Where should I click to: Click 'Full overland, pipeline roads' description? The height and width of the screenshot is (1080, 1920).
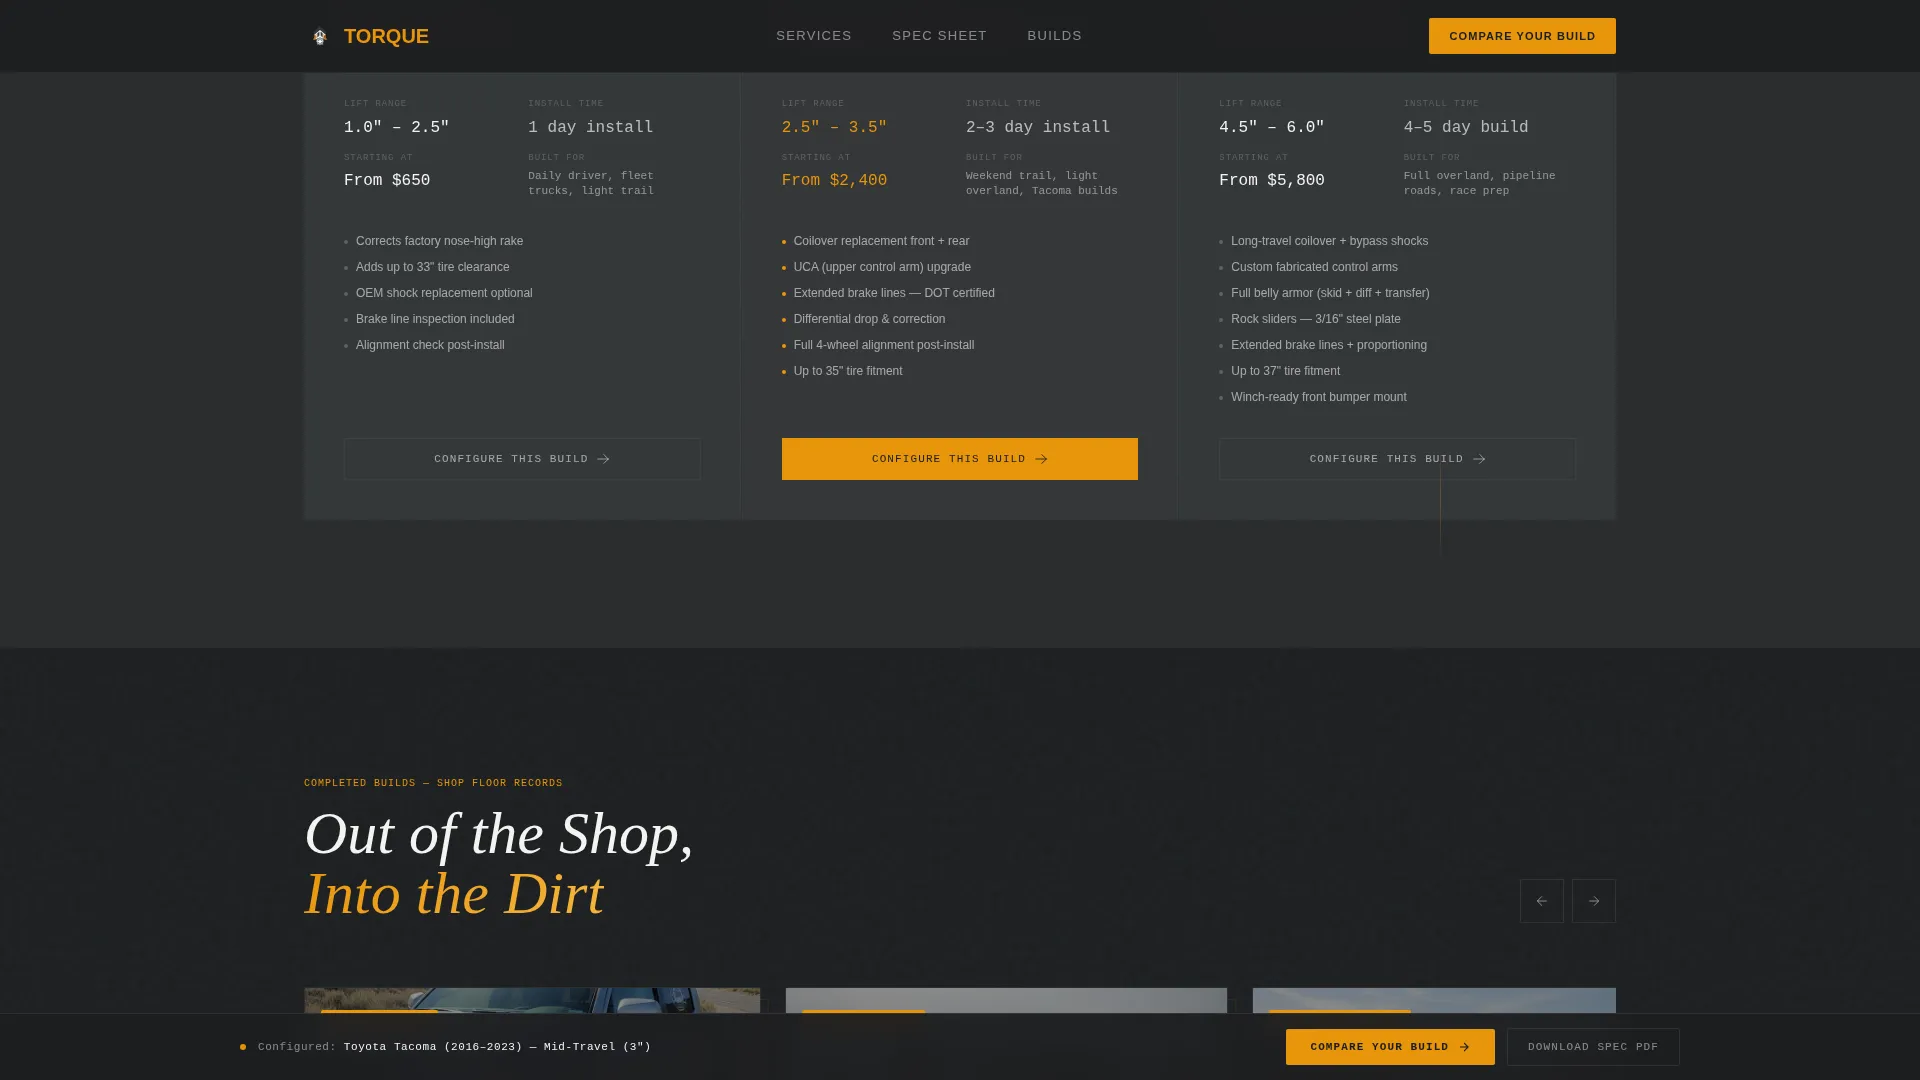click(x=1479, y=183)
